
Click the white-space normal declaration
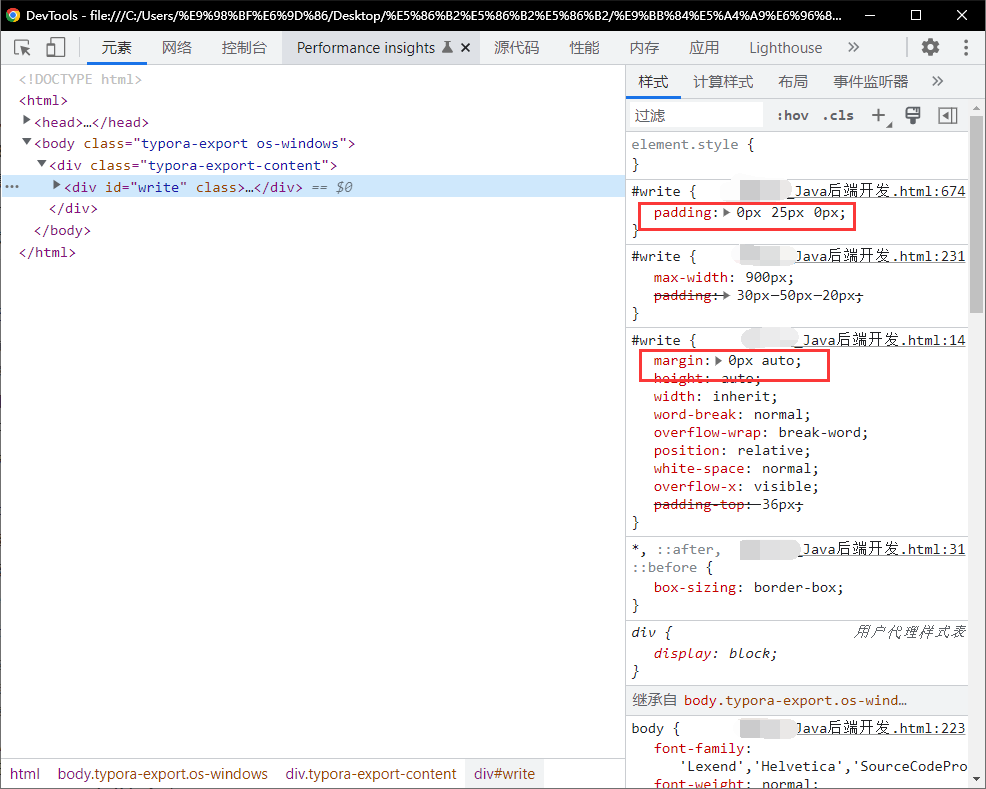(736, 469)
